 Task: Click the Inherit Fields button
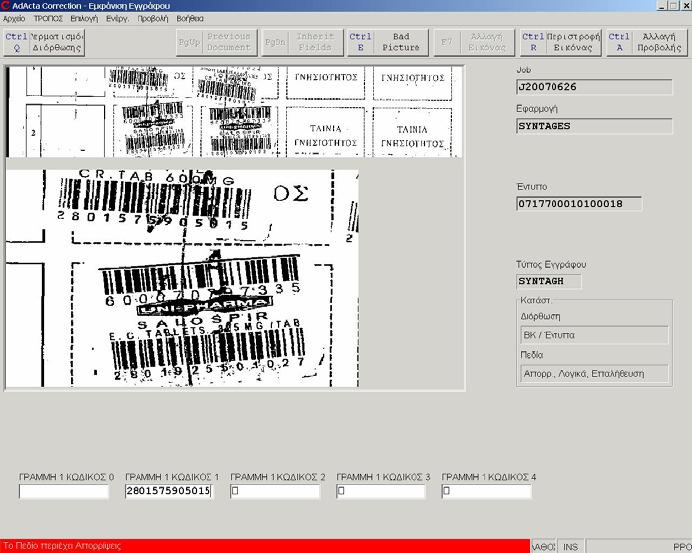(x=302, y=42)
